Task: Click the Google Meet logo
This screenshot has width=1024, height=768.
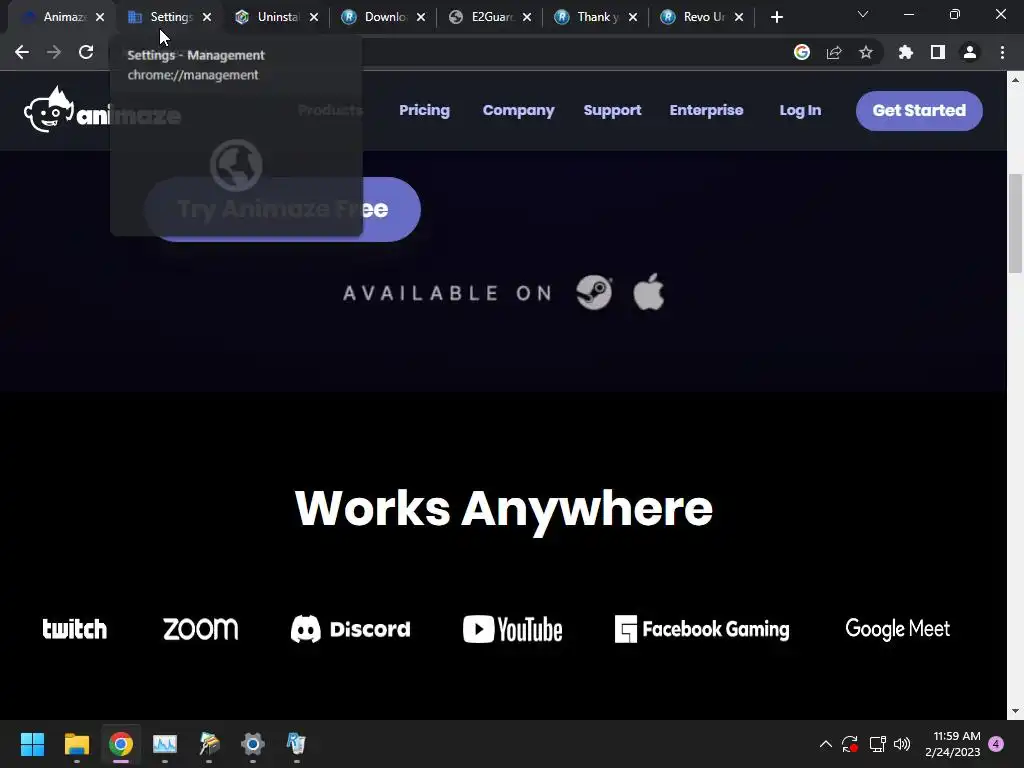Action: pos(898,629)
